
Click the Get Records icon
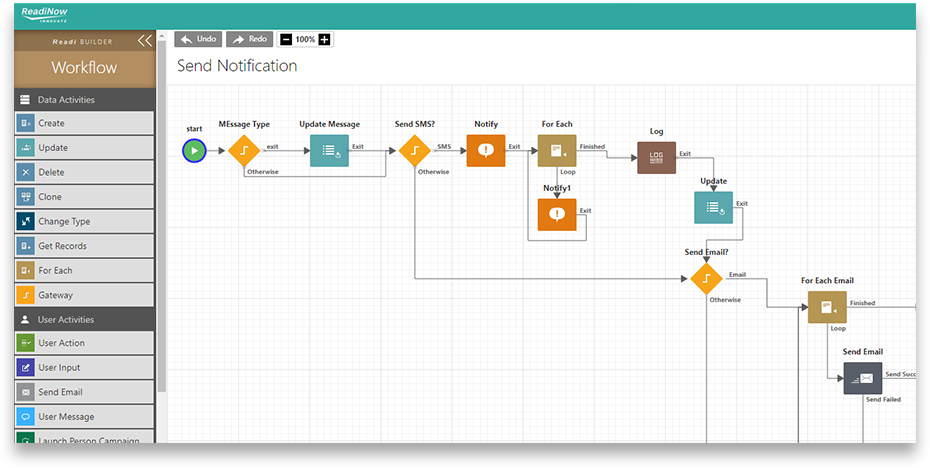coord(26,246)
